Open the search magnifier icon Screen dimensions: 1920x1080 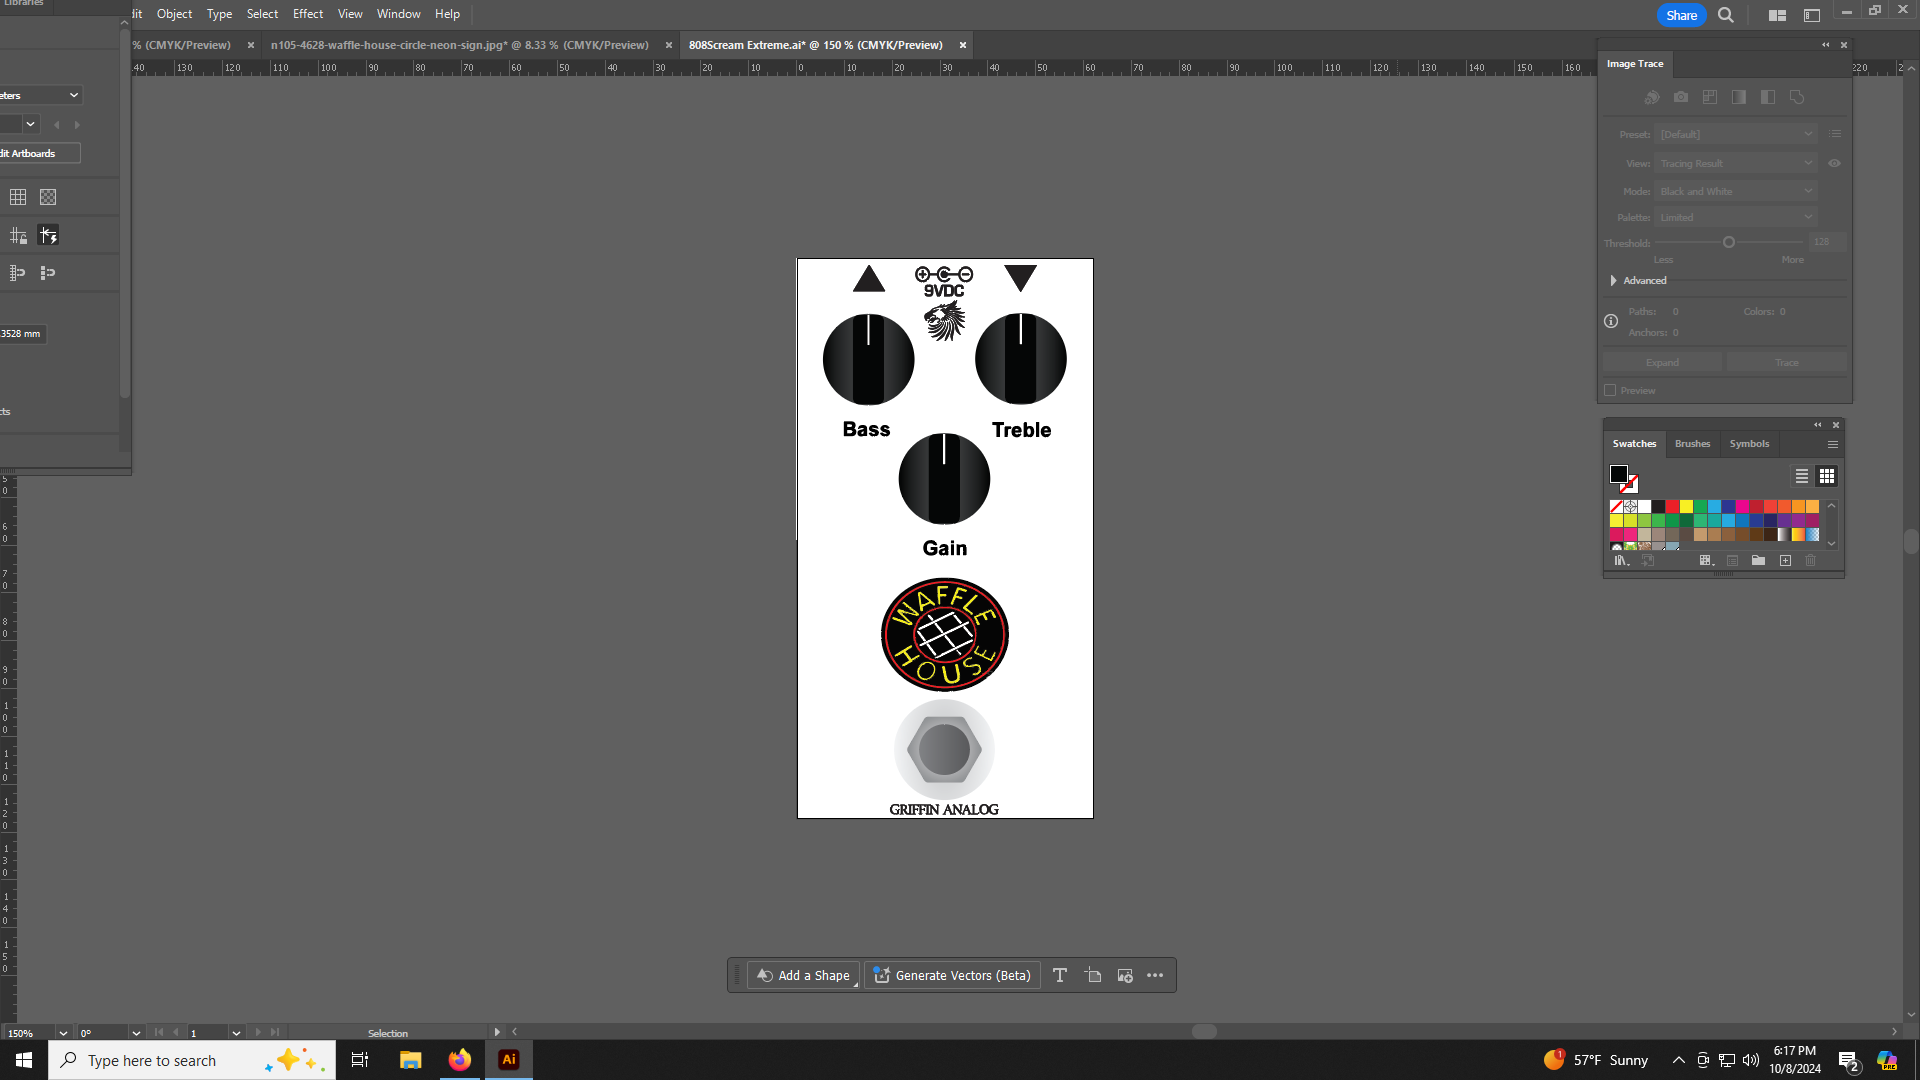[1726, 15]
